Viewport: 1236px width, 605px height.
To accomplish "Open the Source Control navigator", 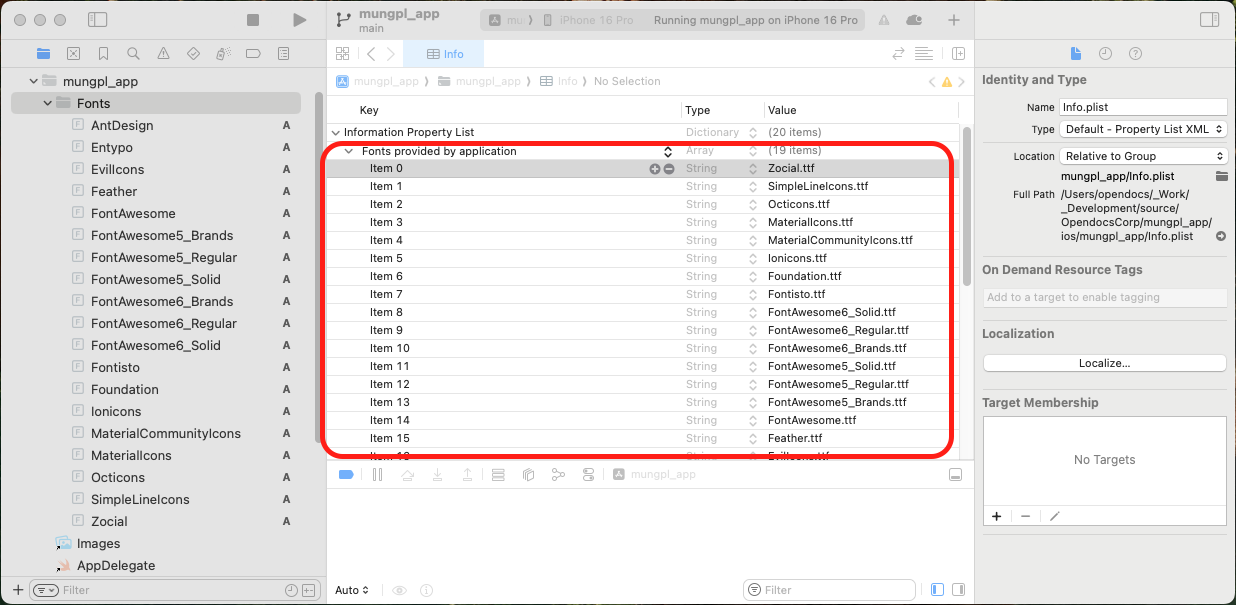I will [x=73, y=54].
